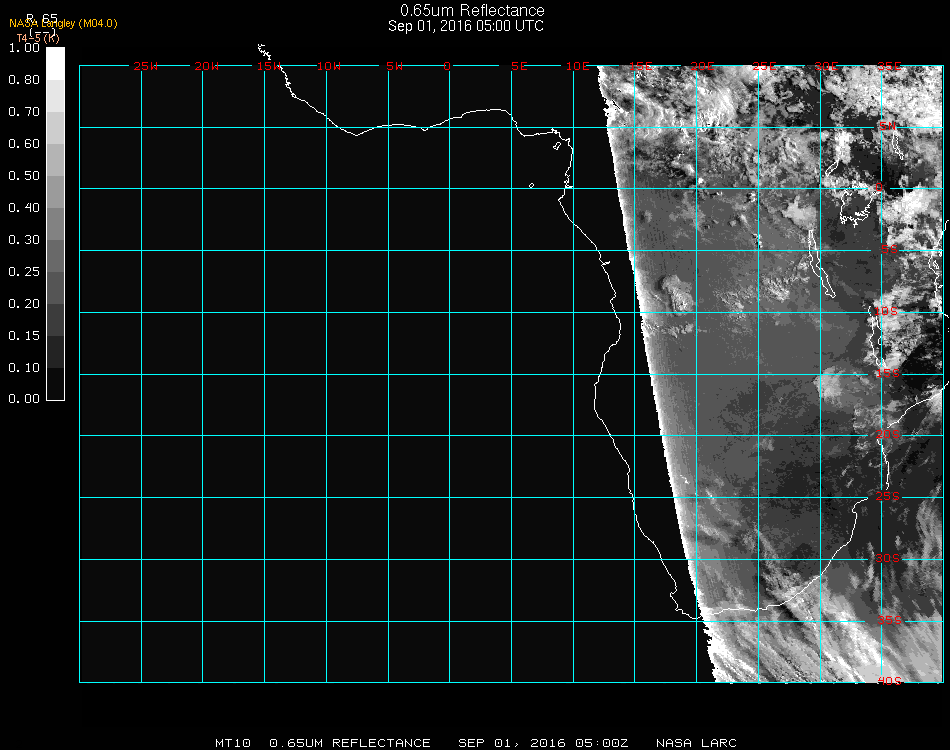Click the colorbar value "0.25"
The height and width of the screenshot is (750, 950).
click(24, 272)
